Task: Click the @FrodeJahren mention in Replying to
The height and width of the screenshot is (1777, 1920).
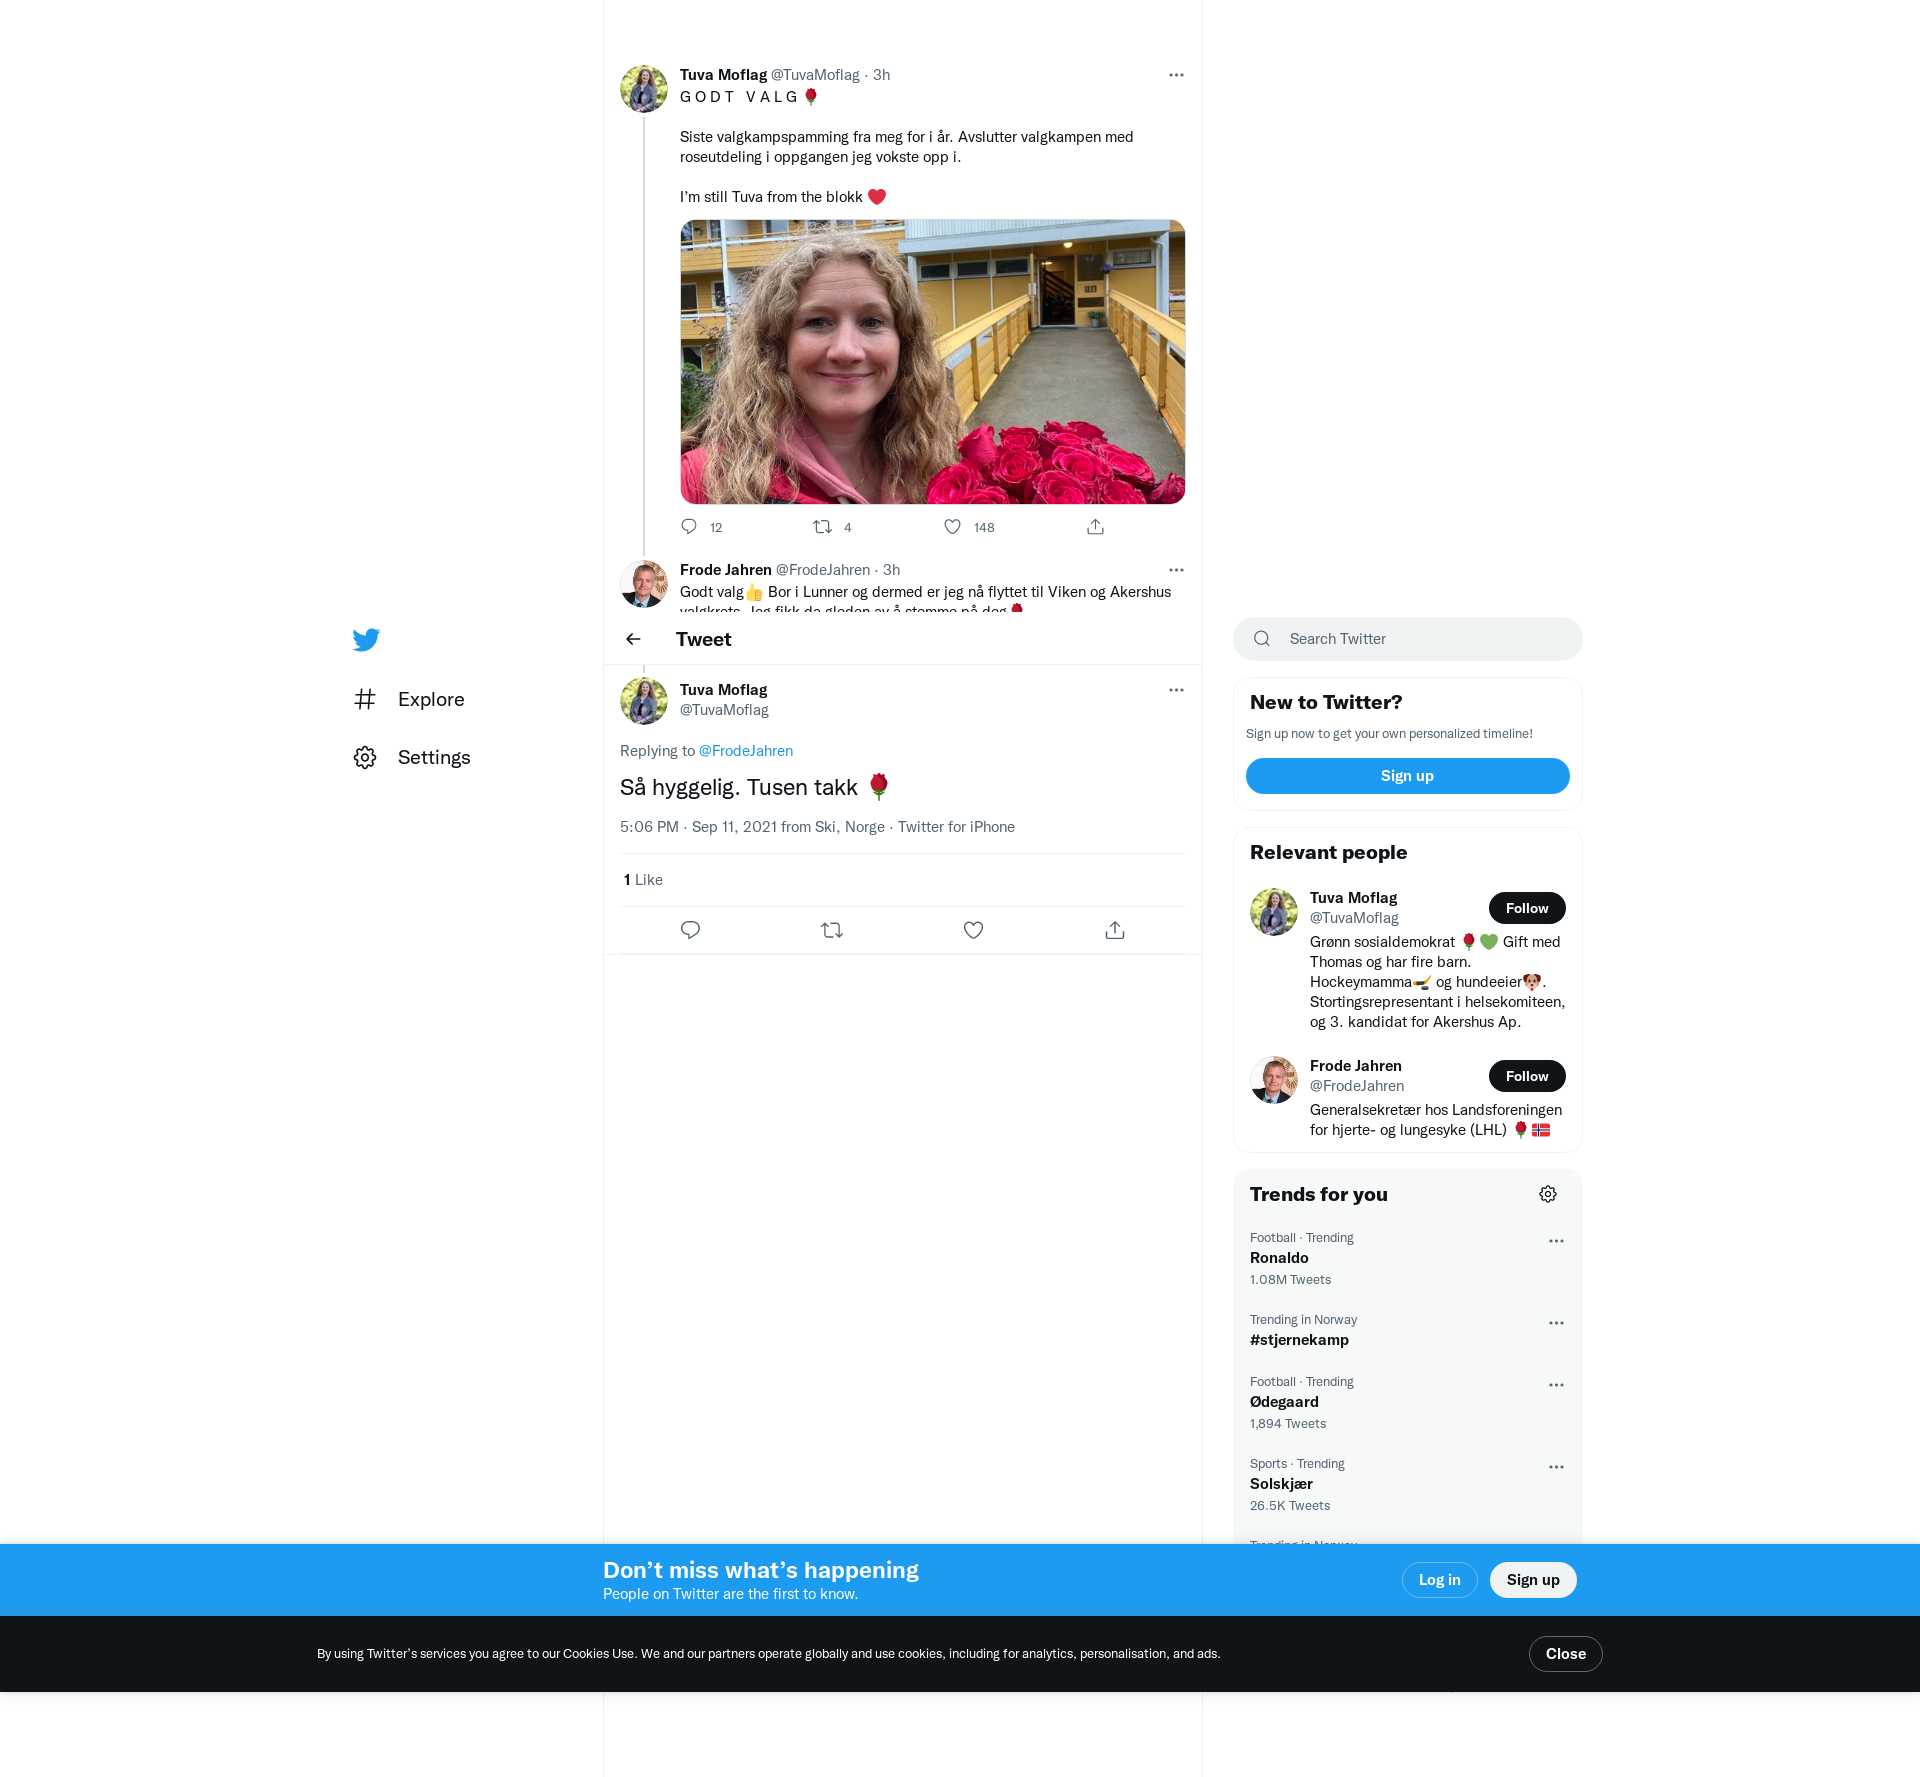Action: (746, 751)
